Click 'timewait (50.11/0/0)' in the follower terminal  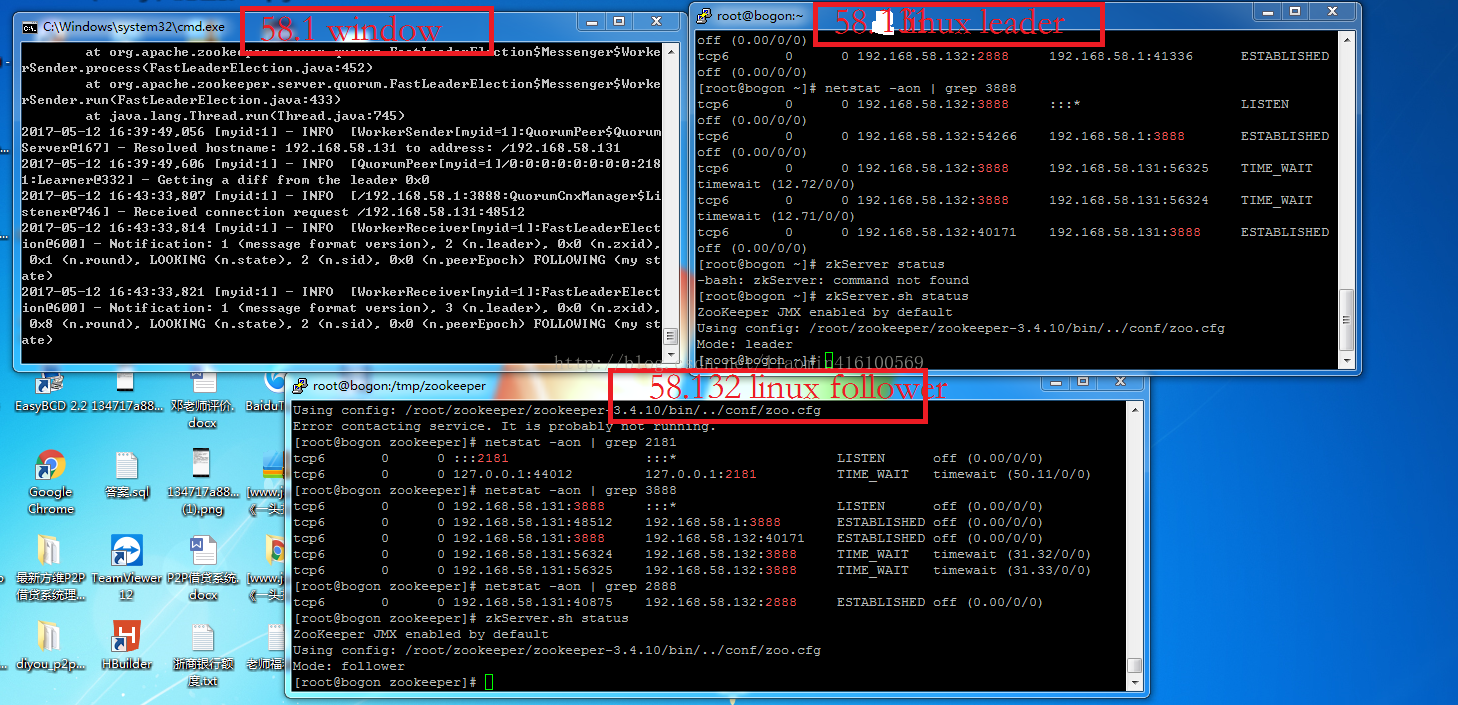coord(1012,474)
